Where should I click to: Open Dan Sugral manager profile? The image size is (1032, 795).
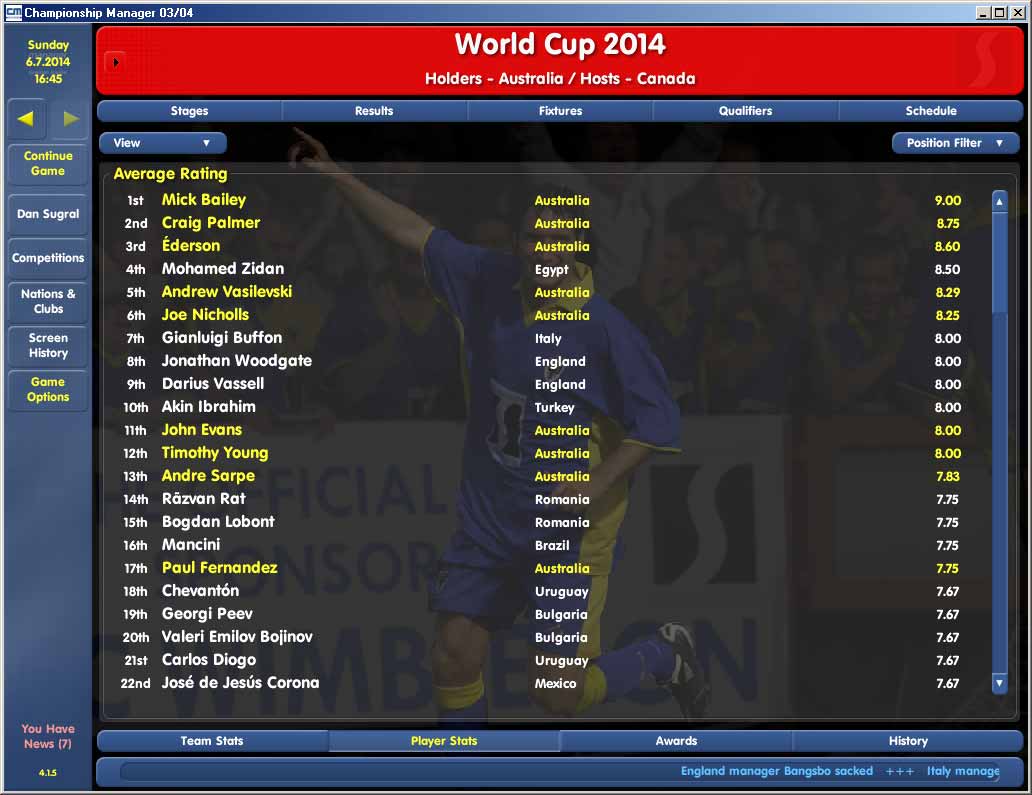pos(48,214)
